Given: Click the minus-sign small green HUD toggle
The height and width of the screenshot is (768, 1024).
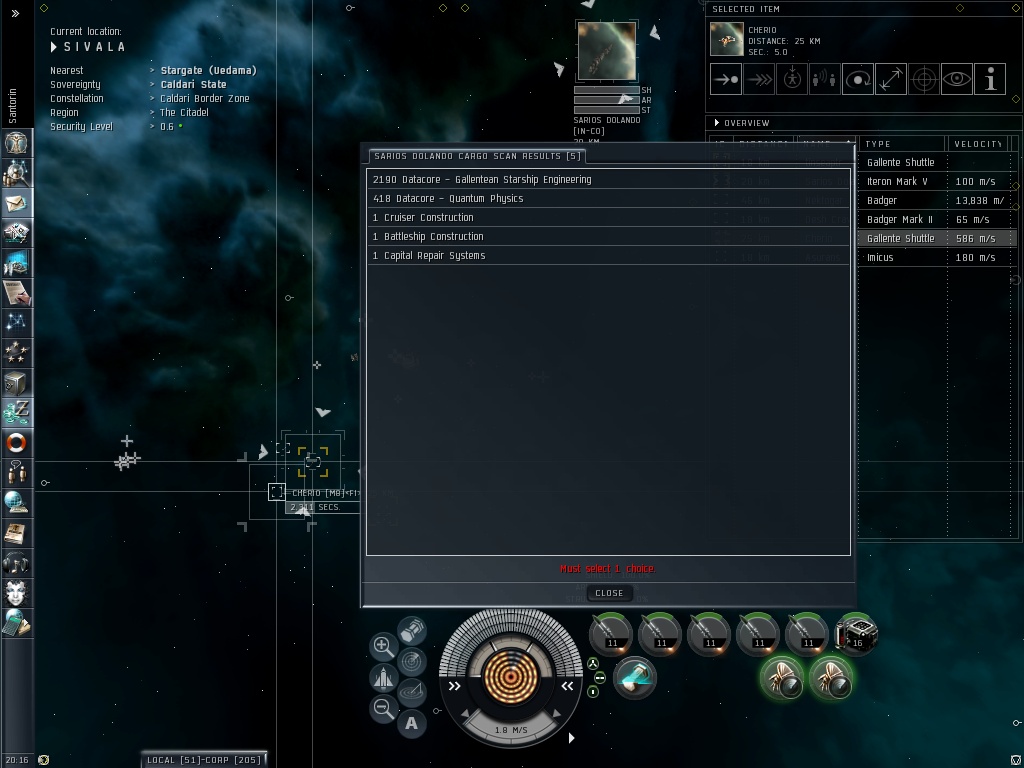Looking at the screenshot, I should (600, 678).
